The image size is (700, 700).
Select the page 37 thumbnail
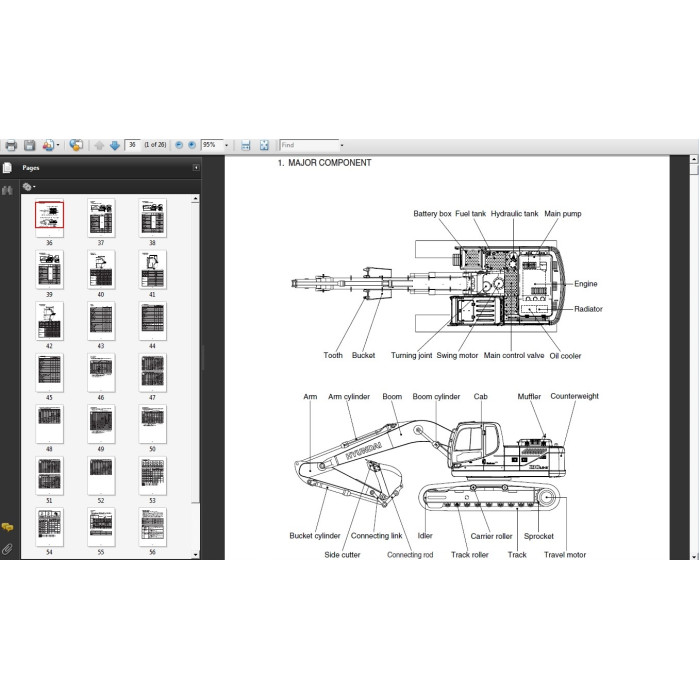(x=101, y=218)
